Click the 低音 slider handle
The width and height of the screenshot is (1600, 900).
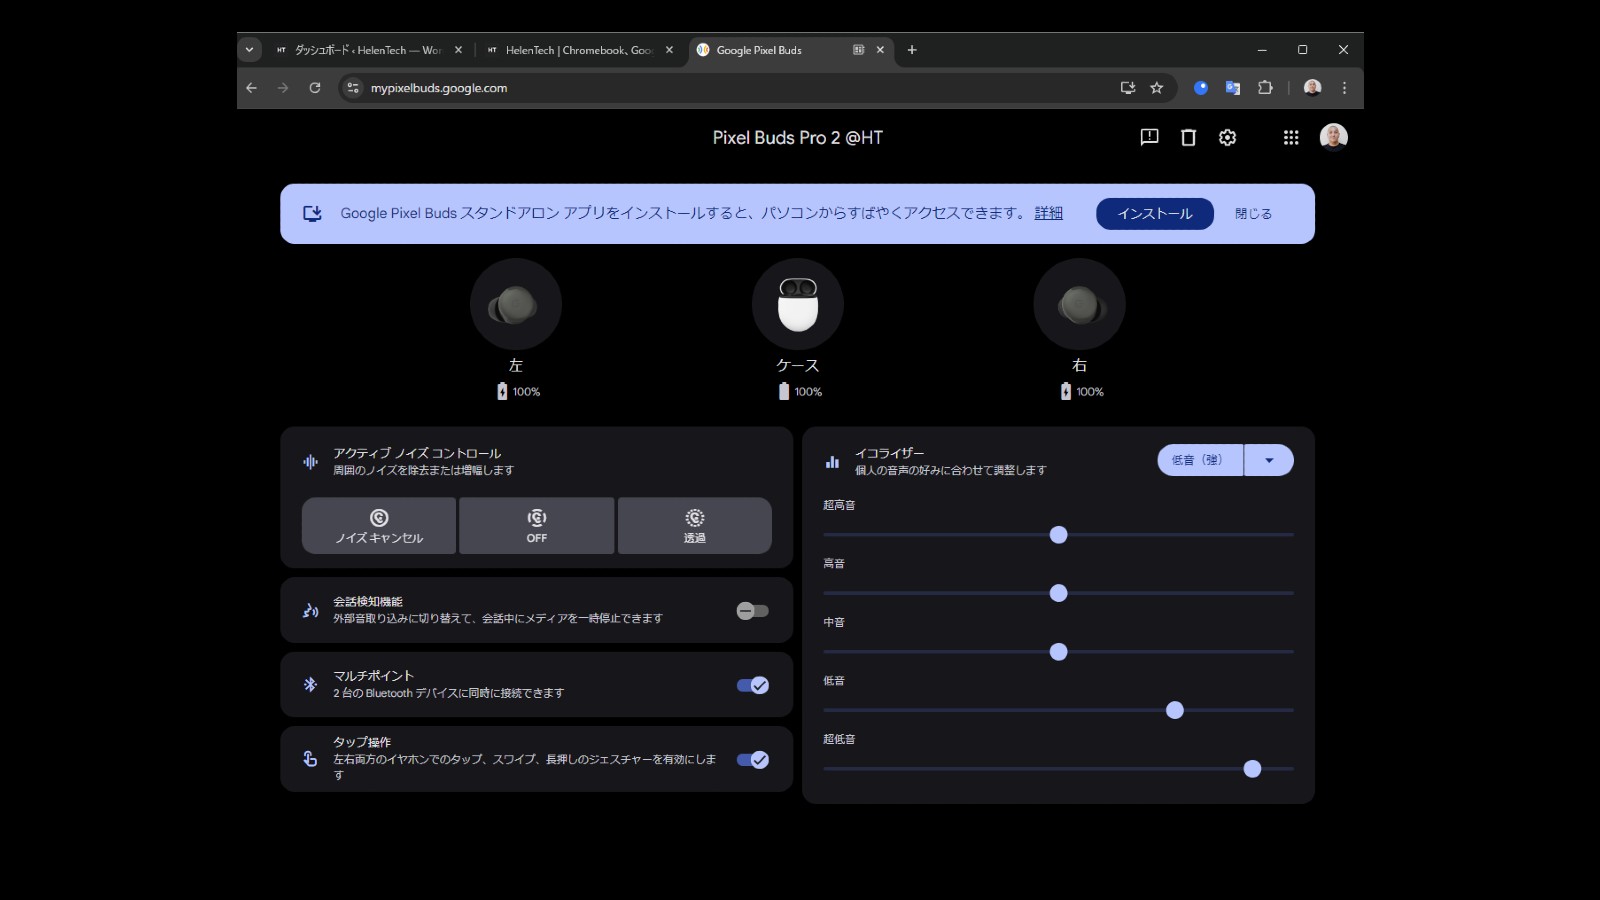point(1175,710)
